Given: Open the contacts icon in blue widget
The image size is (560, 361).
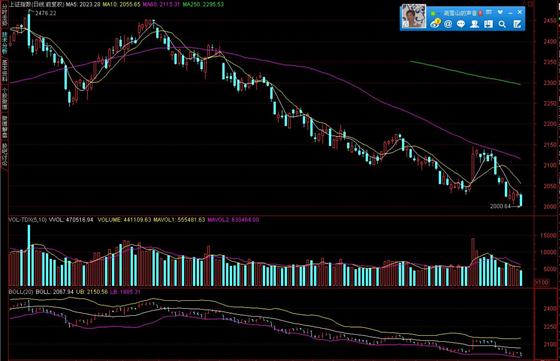Looking at the screenshot, I should point(474,24).
